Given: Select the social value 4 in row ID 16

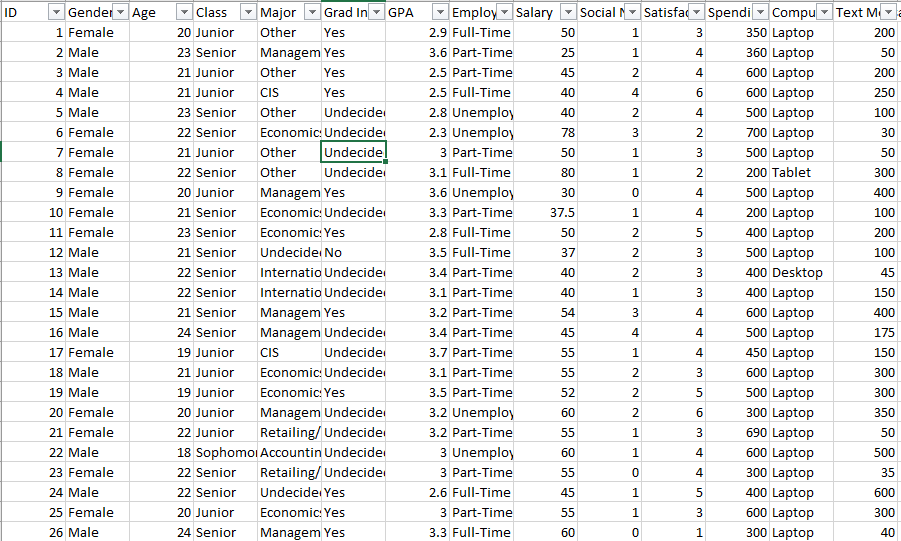Looking at the screenshot, I should 610,333.
